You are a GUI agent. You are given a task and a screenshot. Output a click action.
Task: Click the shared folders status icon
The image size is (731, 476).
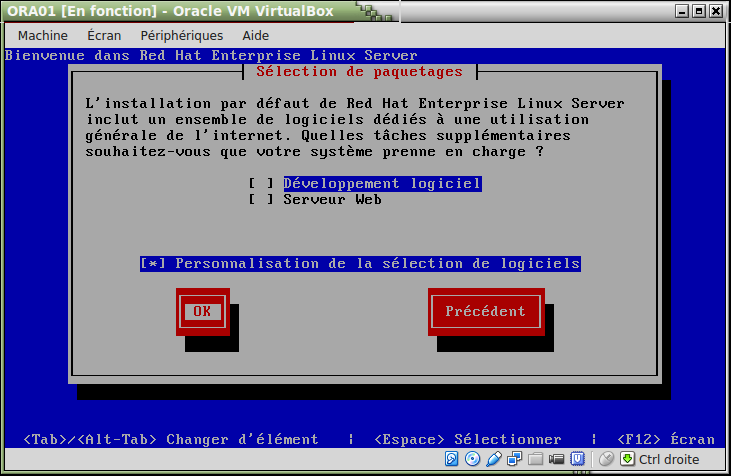[x=535, y=459]
